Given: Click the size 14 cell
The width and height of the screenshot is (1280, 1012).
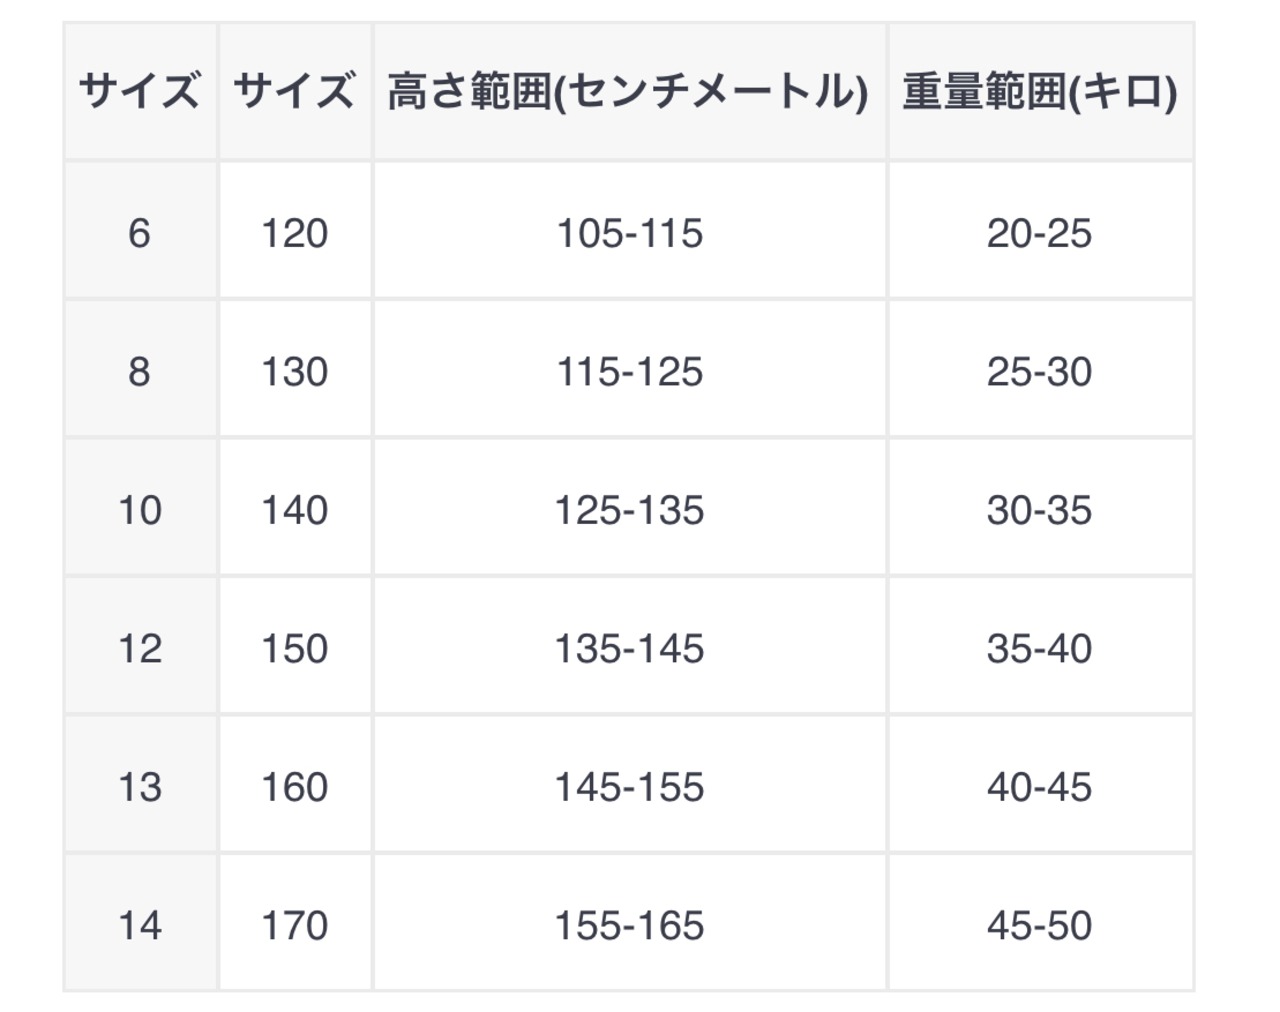Looking at the screenshot, I should click(x=140, y=922).
